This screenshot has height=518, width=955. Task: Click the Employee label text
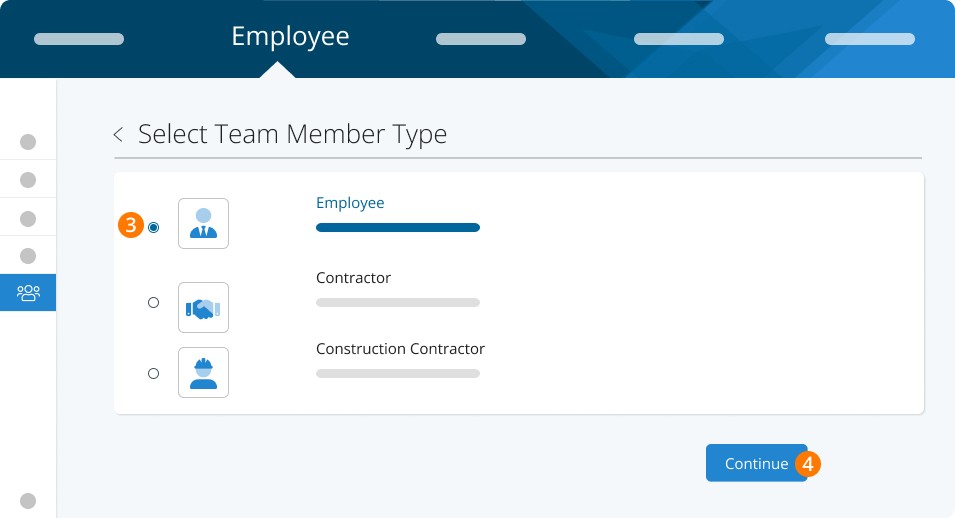click(350, 203)
